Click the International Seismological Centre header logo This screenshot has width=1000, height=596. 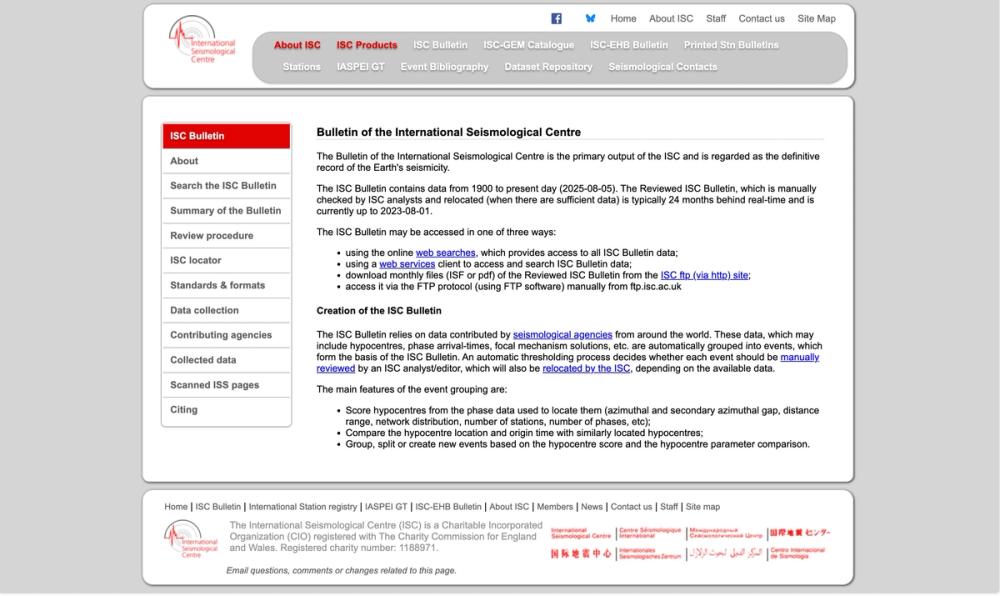pyautogui.click(x=202, y=40)
